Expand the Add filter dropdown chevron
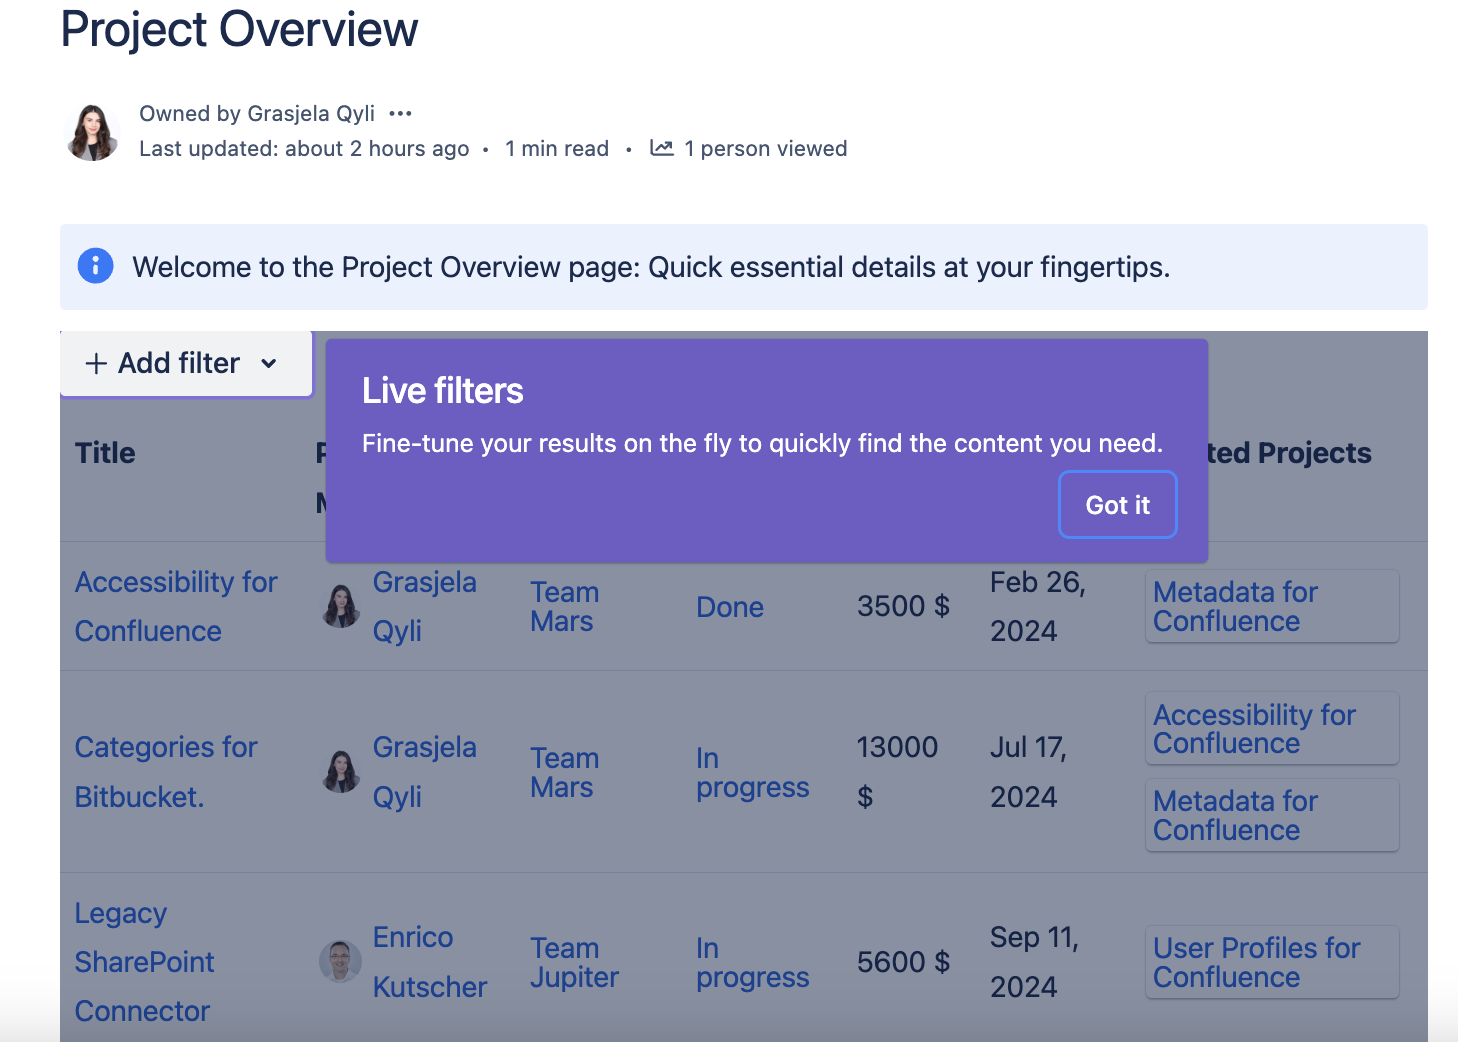 (268, 364)
